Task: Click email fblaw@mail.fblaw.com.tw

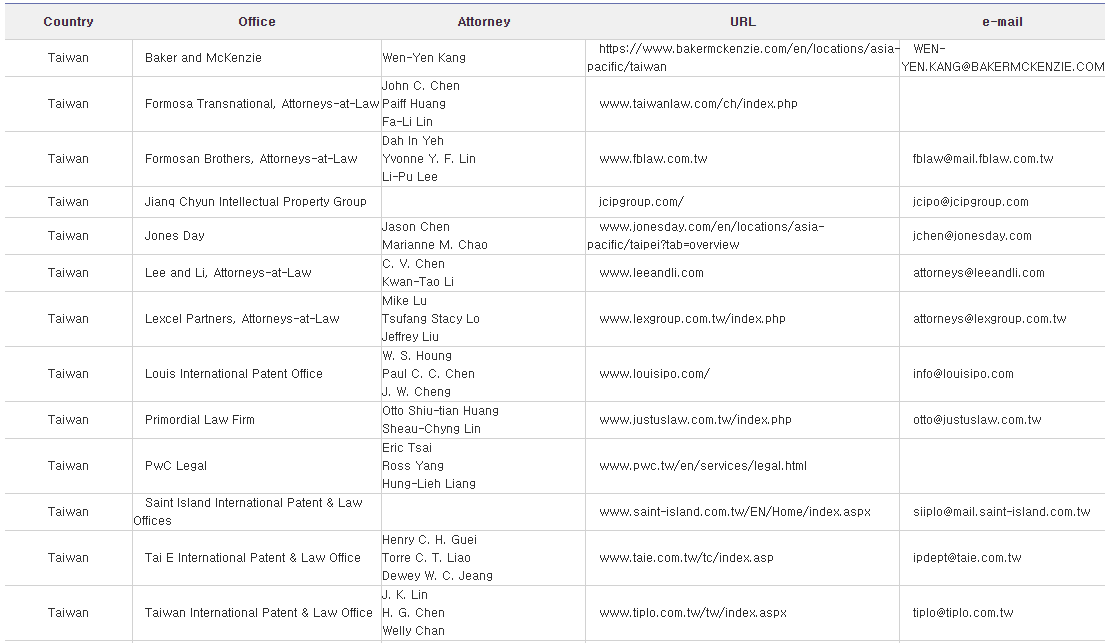Action: tap(982, 159)
